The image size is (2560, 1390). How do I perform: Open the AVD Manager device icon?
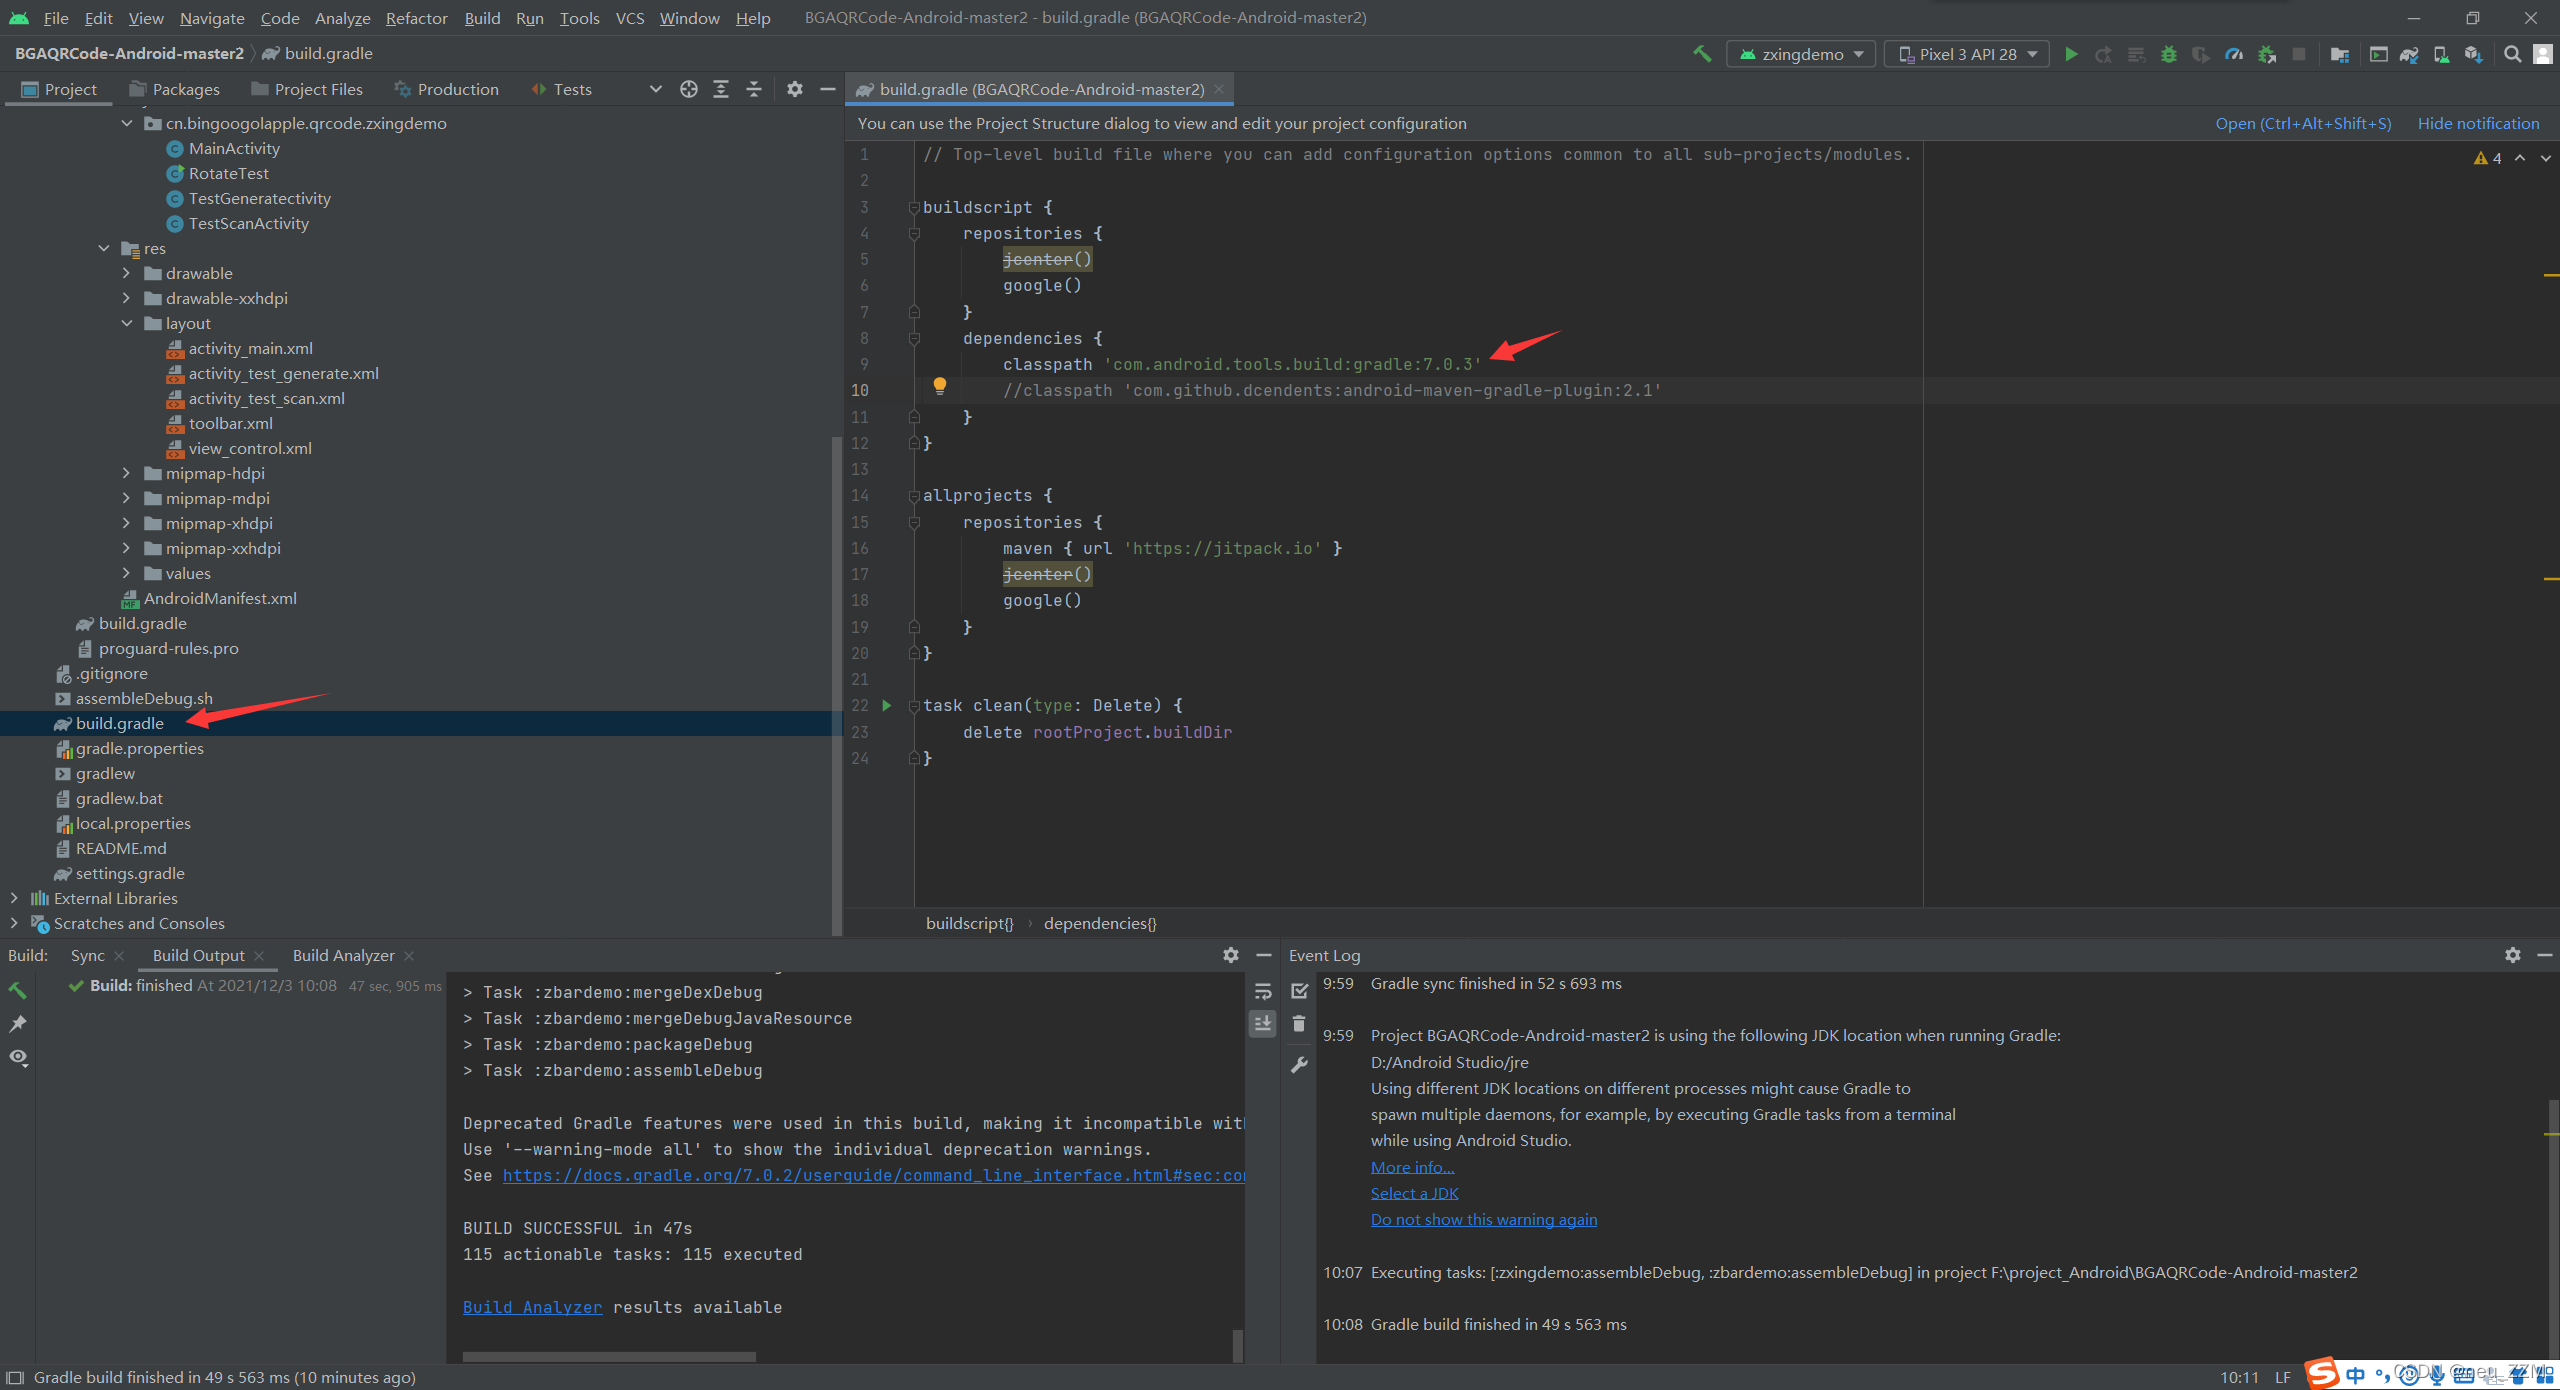pyautogui.click(x=2441, y=54)
